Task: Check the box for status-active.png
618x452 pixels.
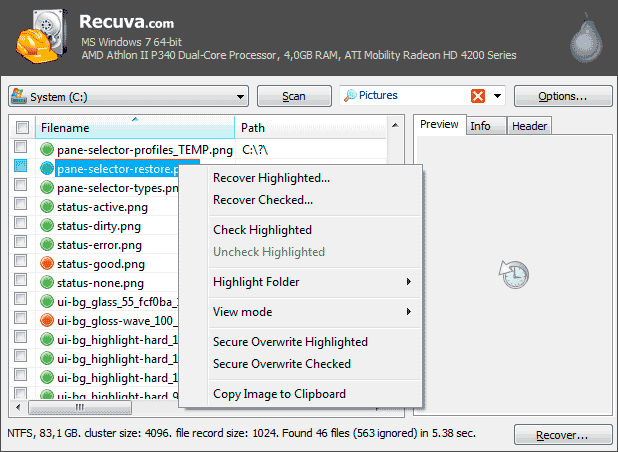Action: pos(20,204)
